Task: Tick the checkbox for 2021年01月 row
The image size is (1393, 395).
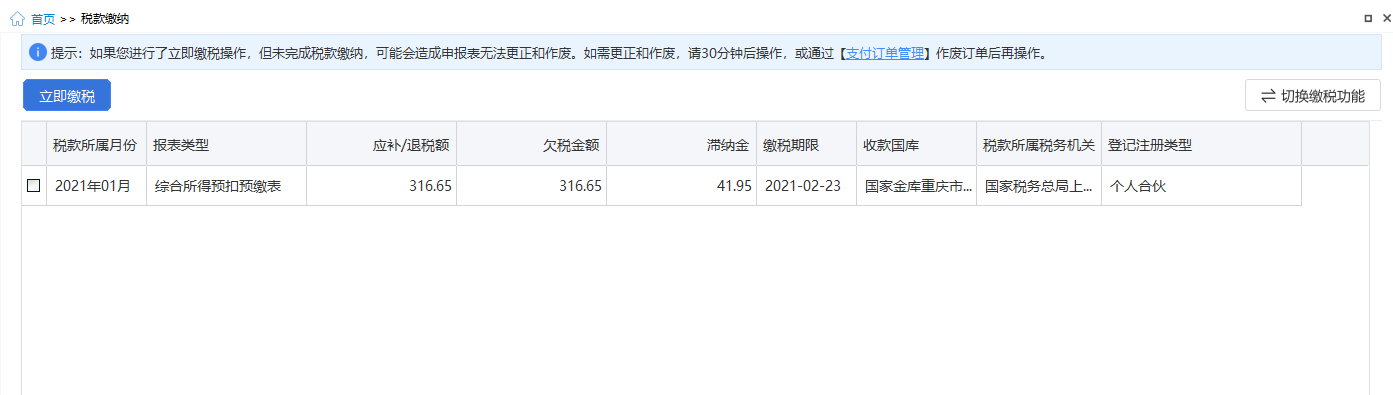Action: tap(34, 186)
